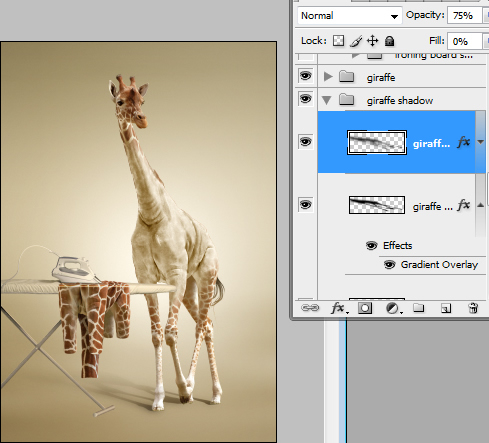Click the selected giraff... layer thumbnail
Viewport: 489px width, 443px height.
click(x=377, y=143)
